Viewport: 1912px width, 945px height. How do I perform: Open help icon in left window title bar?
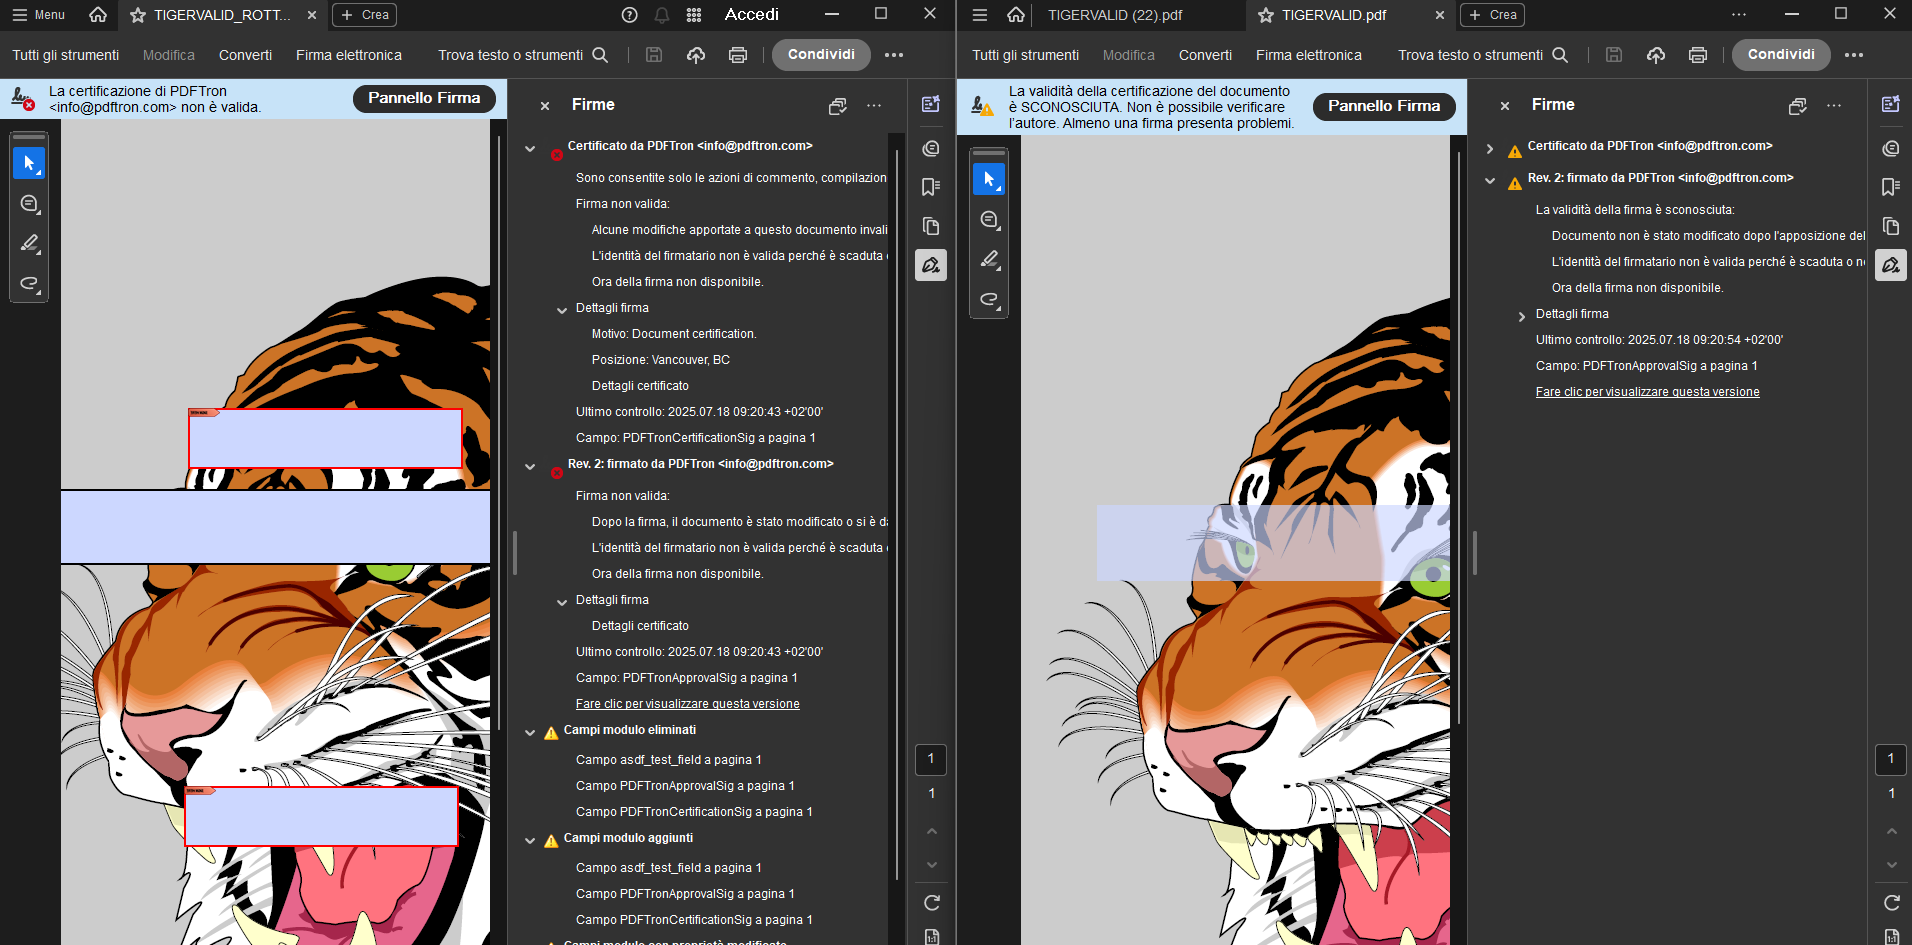pos(629,15)
